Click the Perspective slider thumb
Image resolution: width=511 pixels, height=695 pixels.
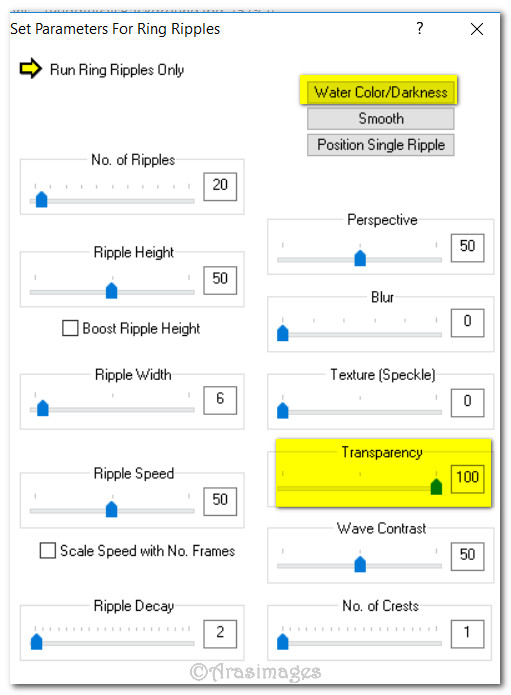360,258
